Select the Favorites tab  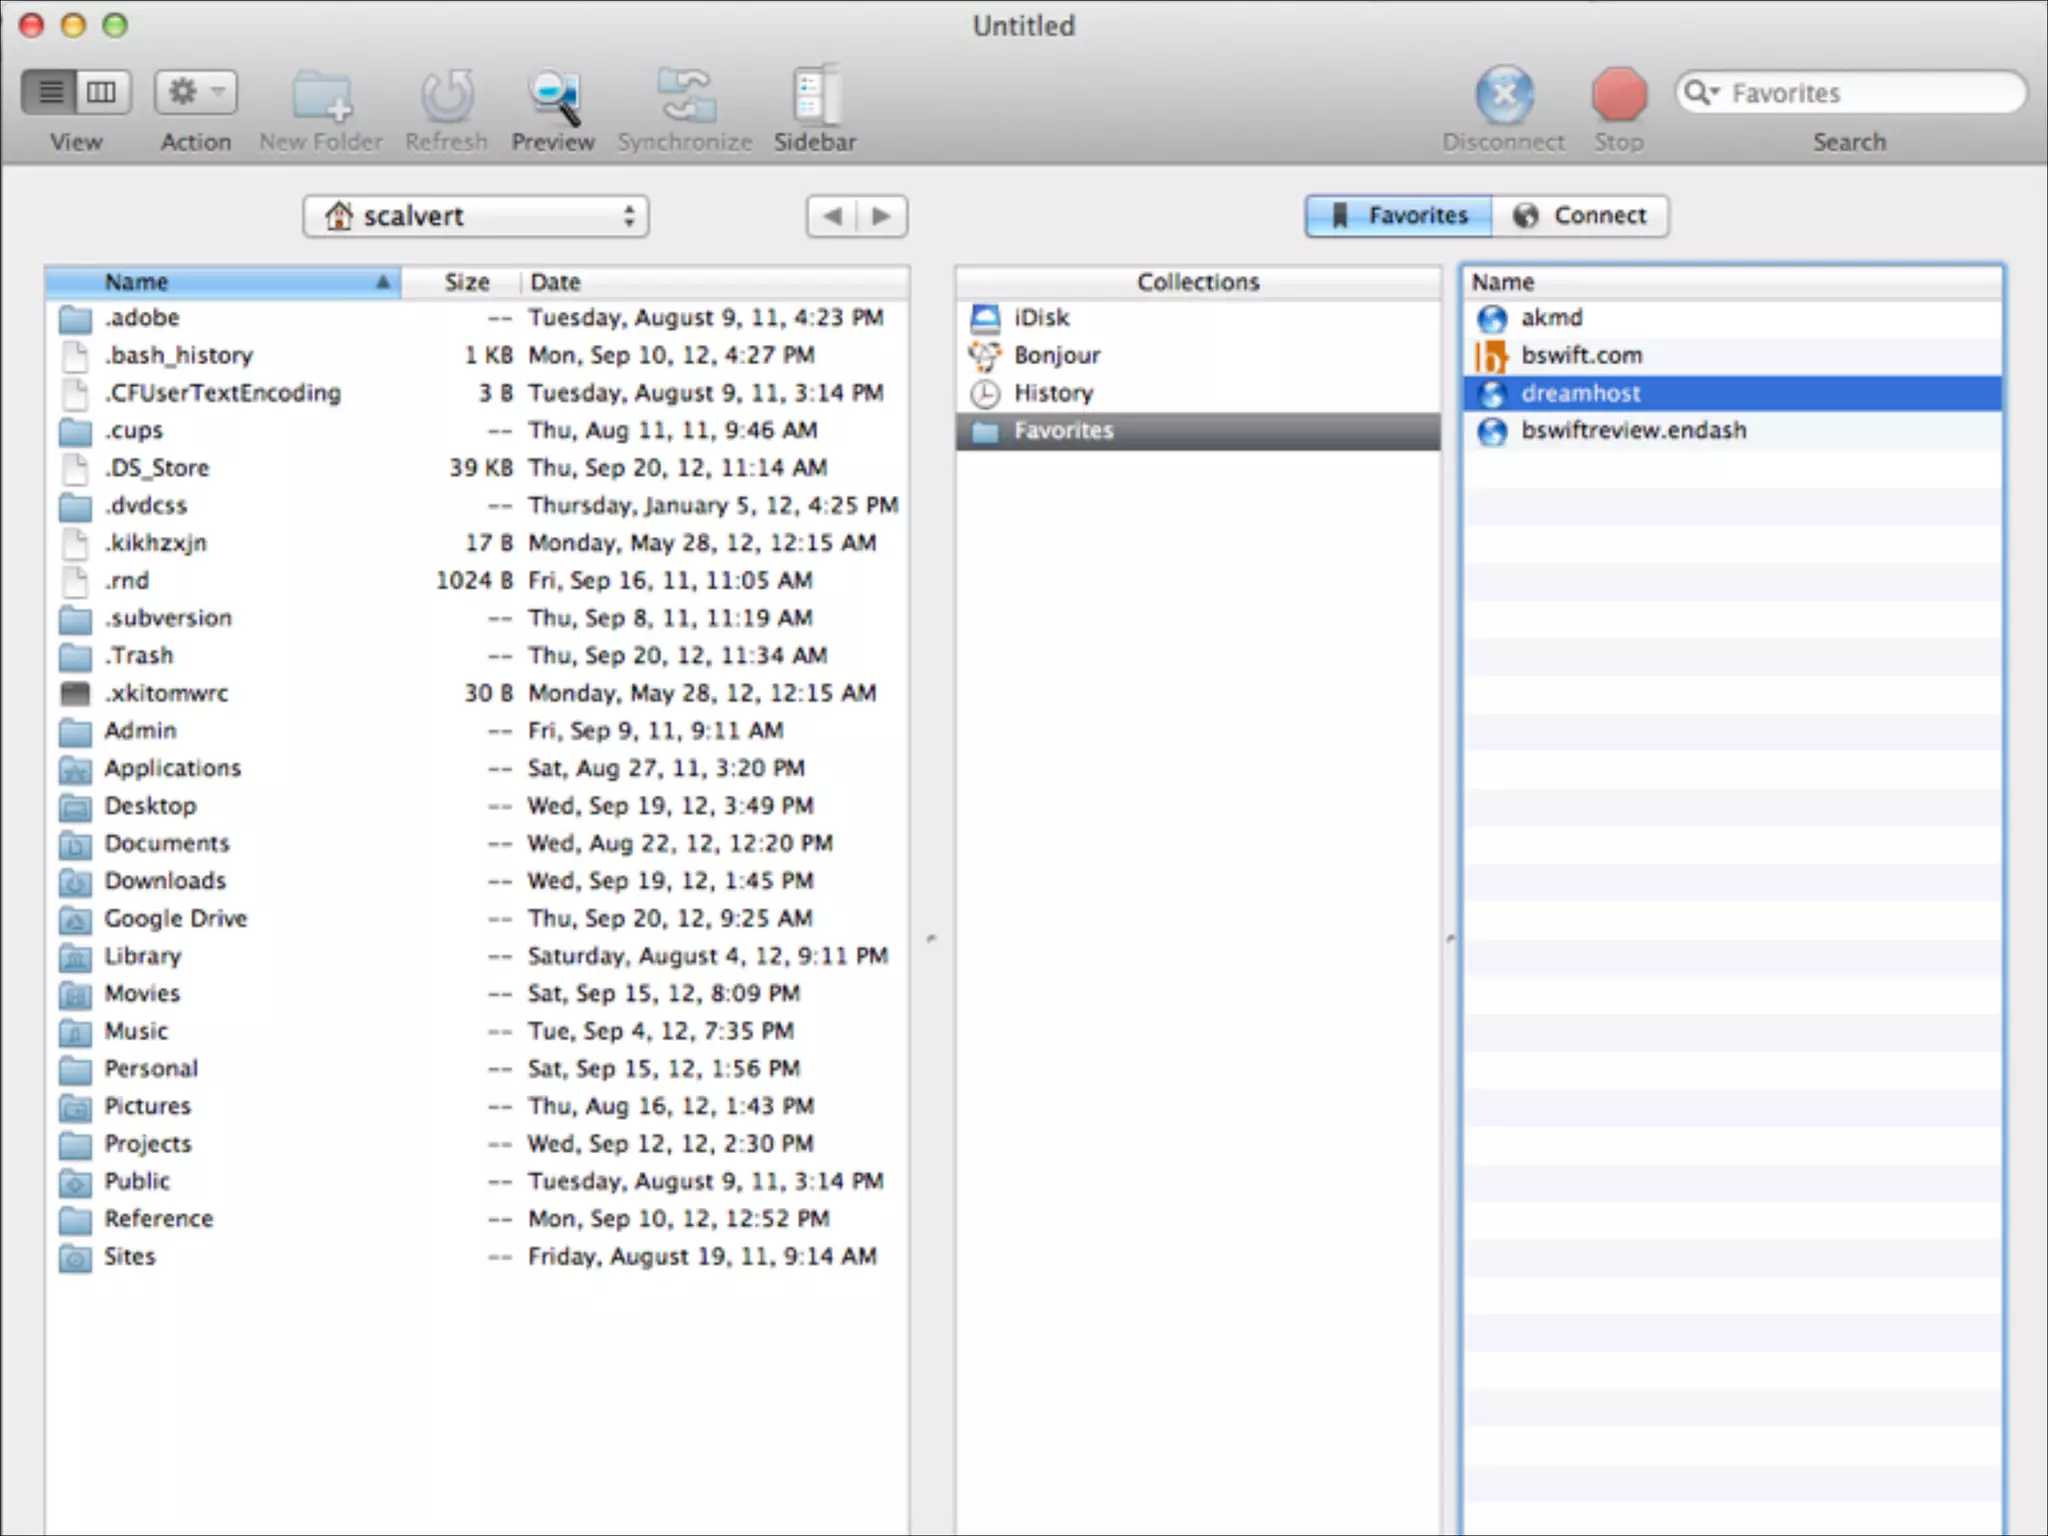coord(1399,216)
